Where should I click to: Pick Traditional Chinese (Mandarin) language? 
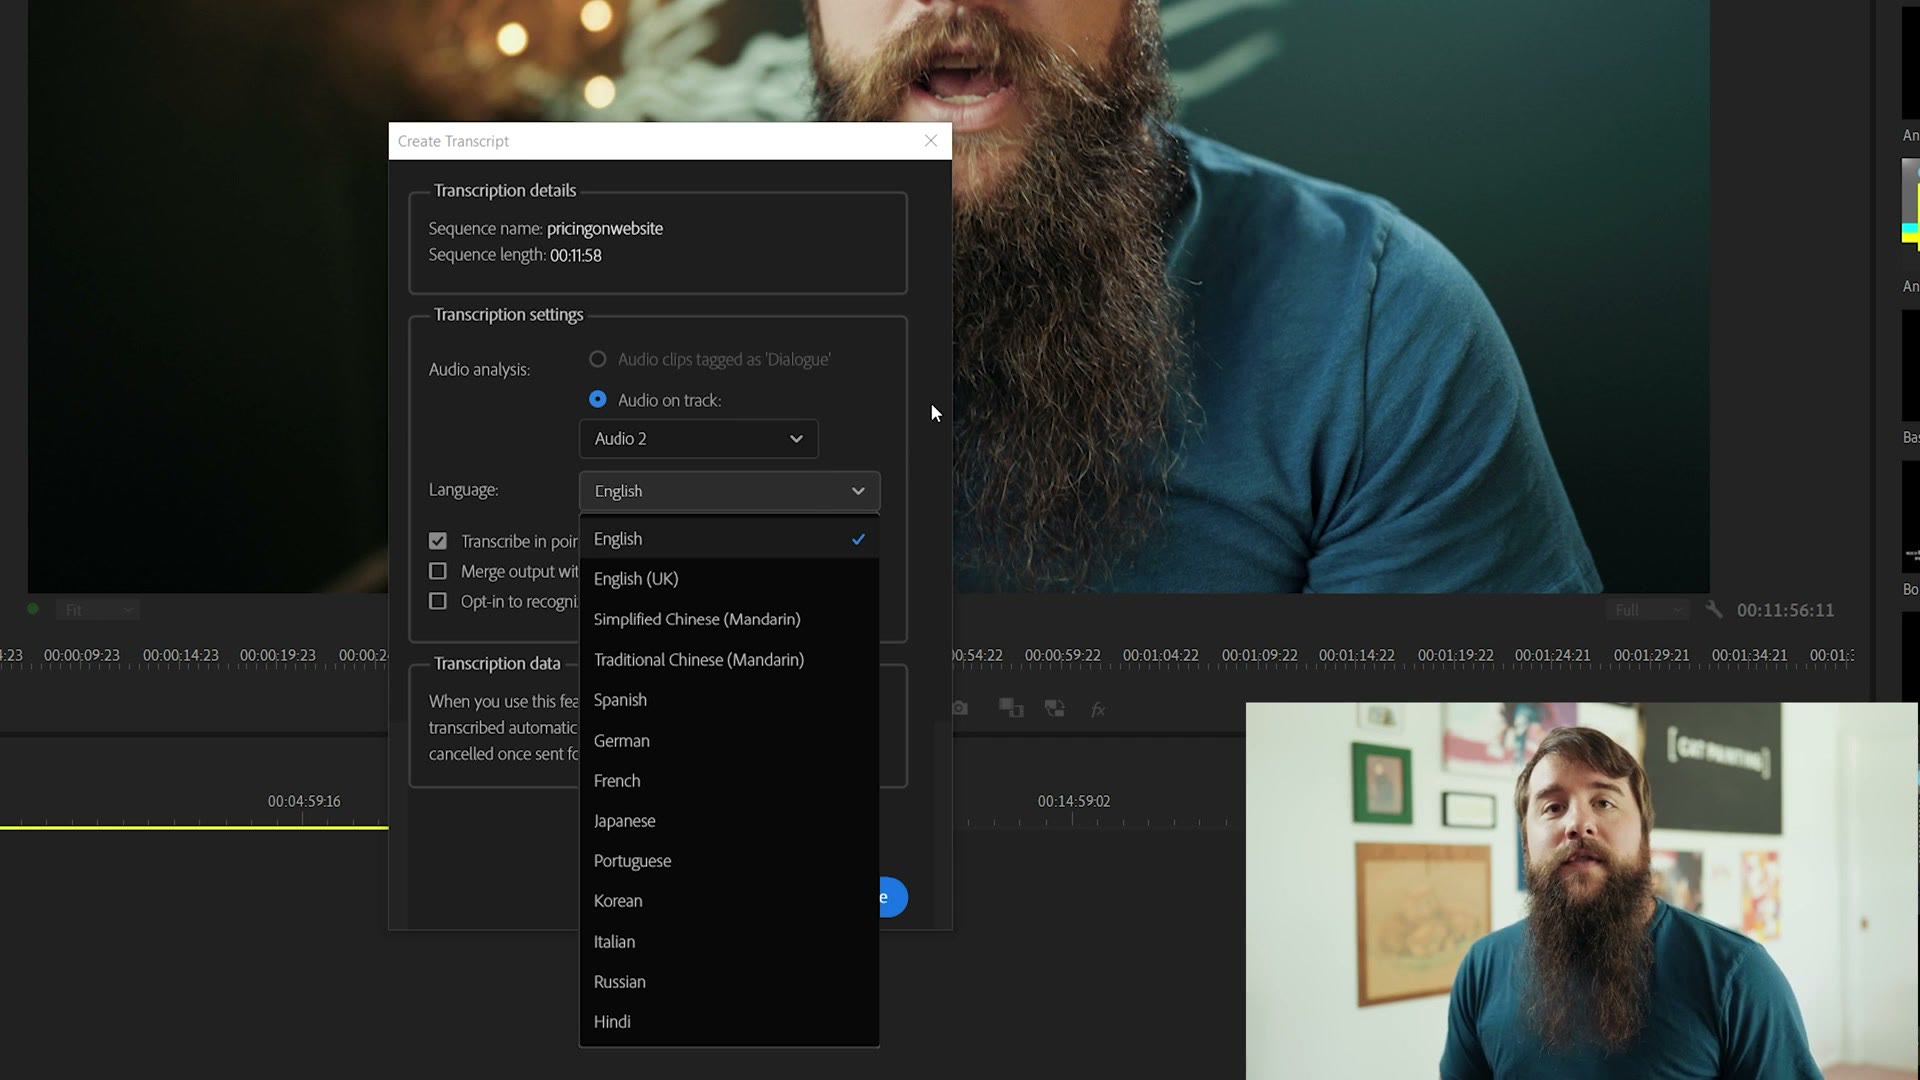[730, 660]
